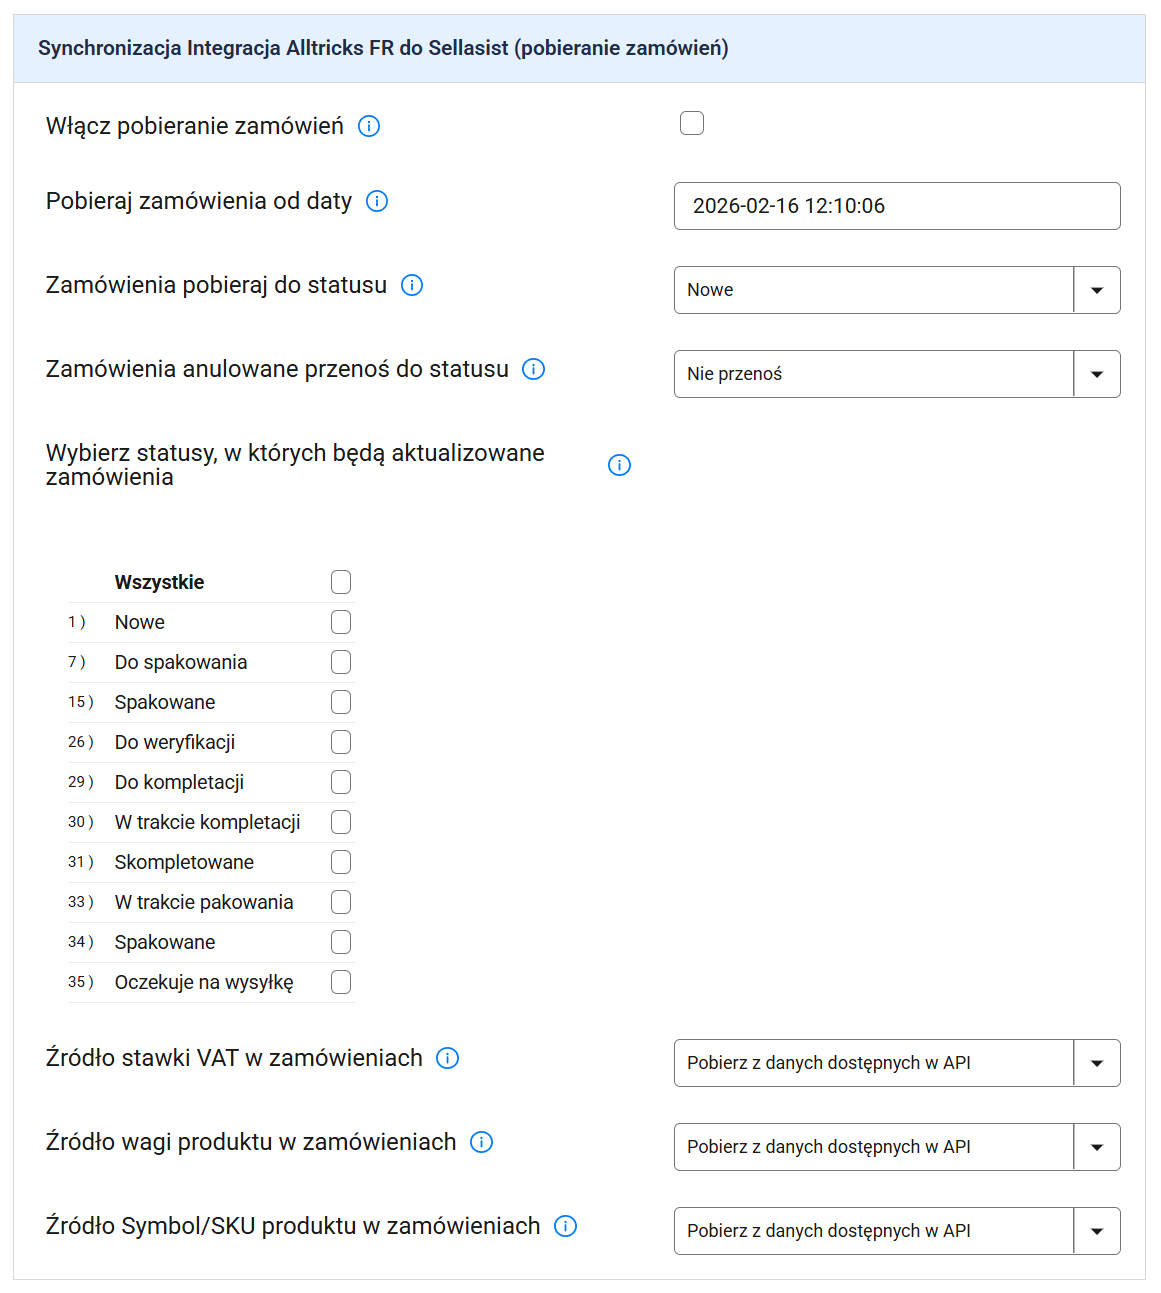Check the Wszystkie statuses checkbox
Screen dimensions: 1161x1293
(341, 582)
